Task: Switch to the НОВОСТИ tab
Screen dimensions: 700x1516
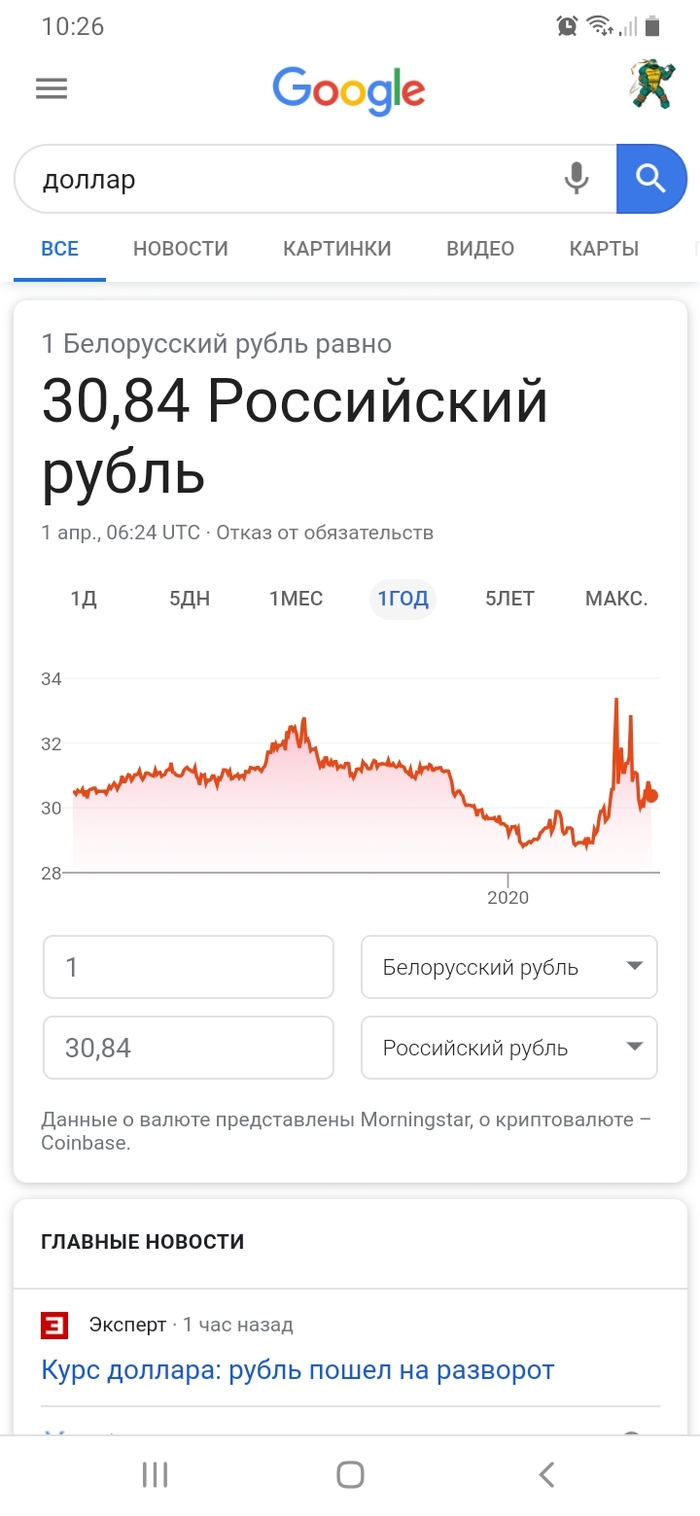Action: 180,248
